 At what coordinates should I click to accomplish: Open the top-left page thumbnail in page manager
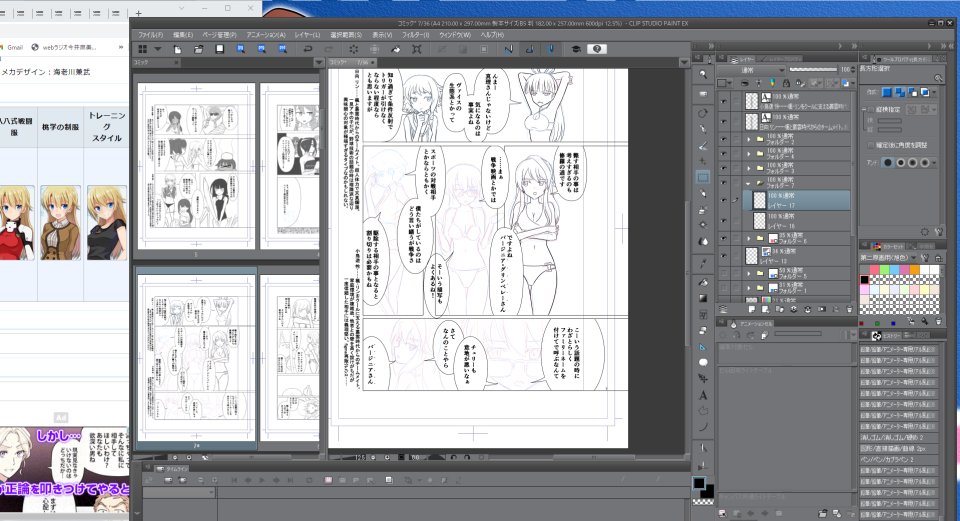(196, 167)
